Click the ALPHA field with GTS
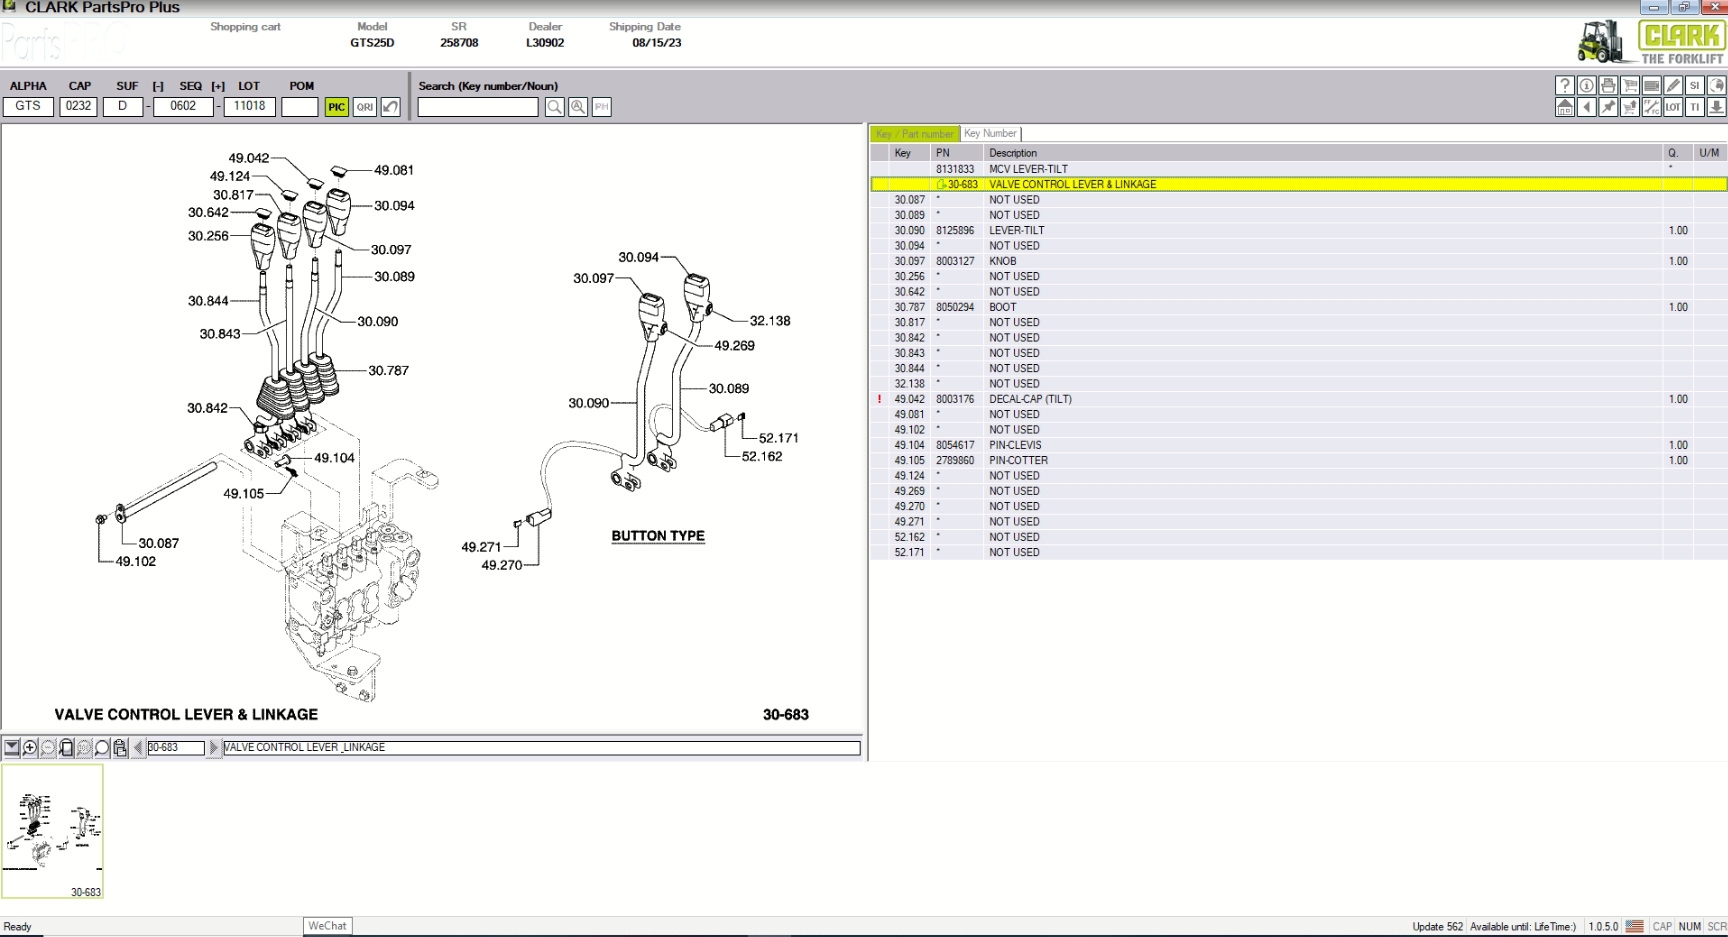The width and height of the screenshot is (1728, 937). (28, 106)
